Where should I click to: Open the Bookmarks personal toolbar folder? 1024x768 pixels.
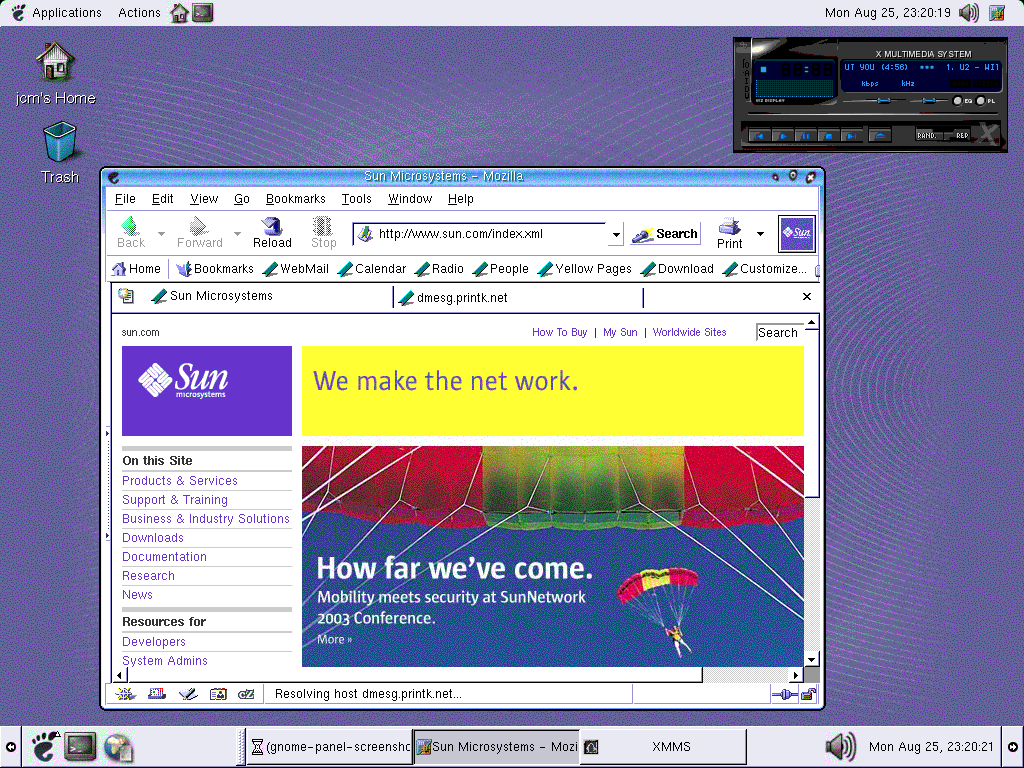click(x=216, y=268)
